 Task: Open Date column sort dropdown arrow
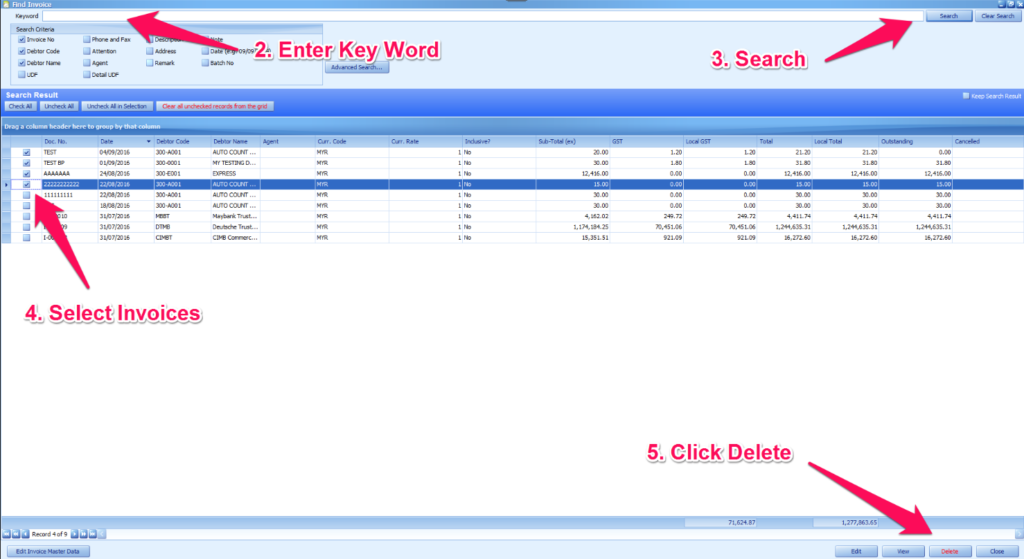[x=148, y=142]
